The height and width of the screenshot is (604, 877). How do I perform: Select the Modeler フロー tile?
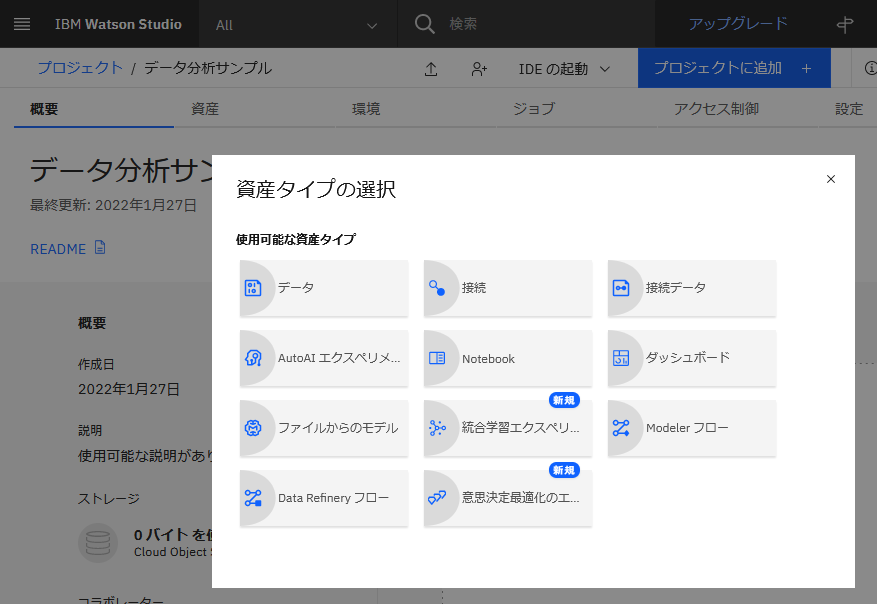tap(692, 428)
